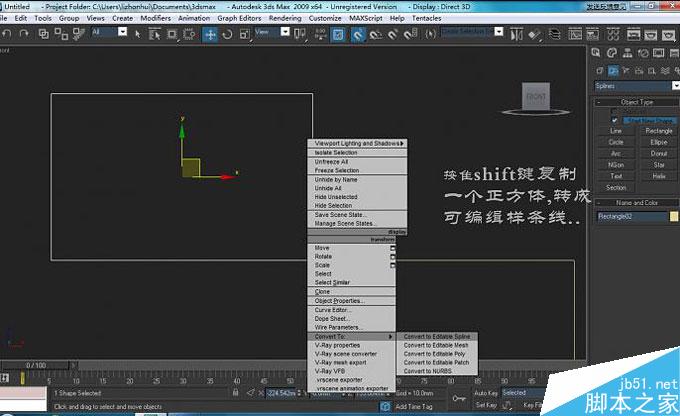The height and width of the screenshot is (416, 680).
Task: Toggle the Window/Crossing selection icon
Action: (190, 34)
